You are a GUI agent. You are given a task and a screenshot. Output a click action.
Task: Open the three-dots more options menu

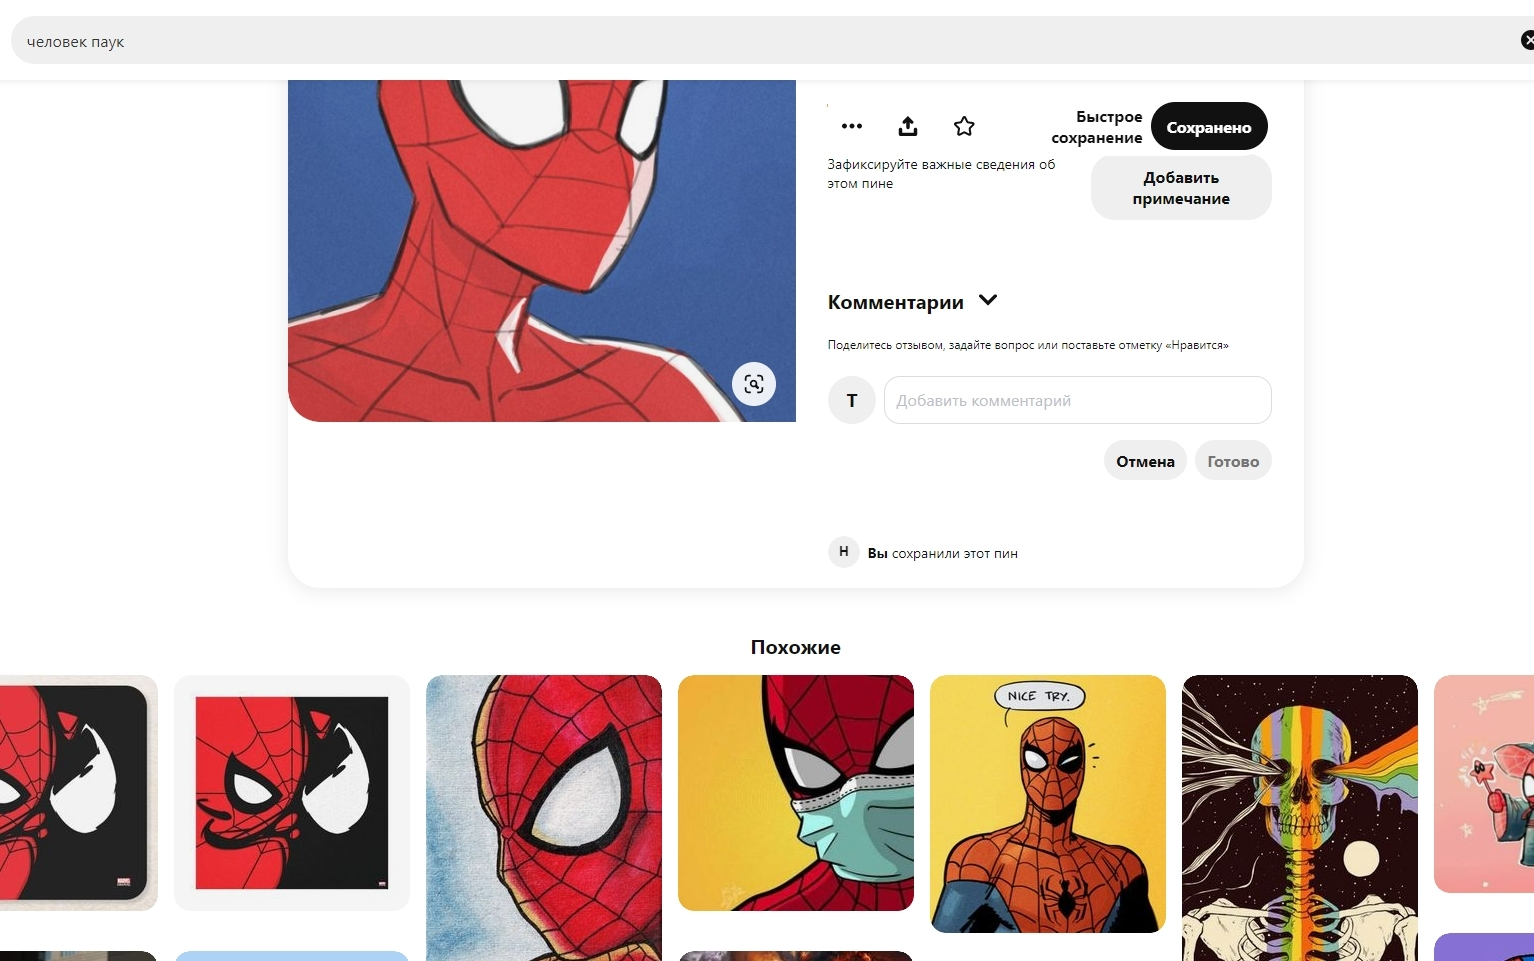coord(852,126)
